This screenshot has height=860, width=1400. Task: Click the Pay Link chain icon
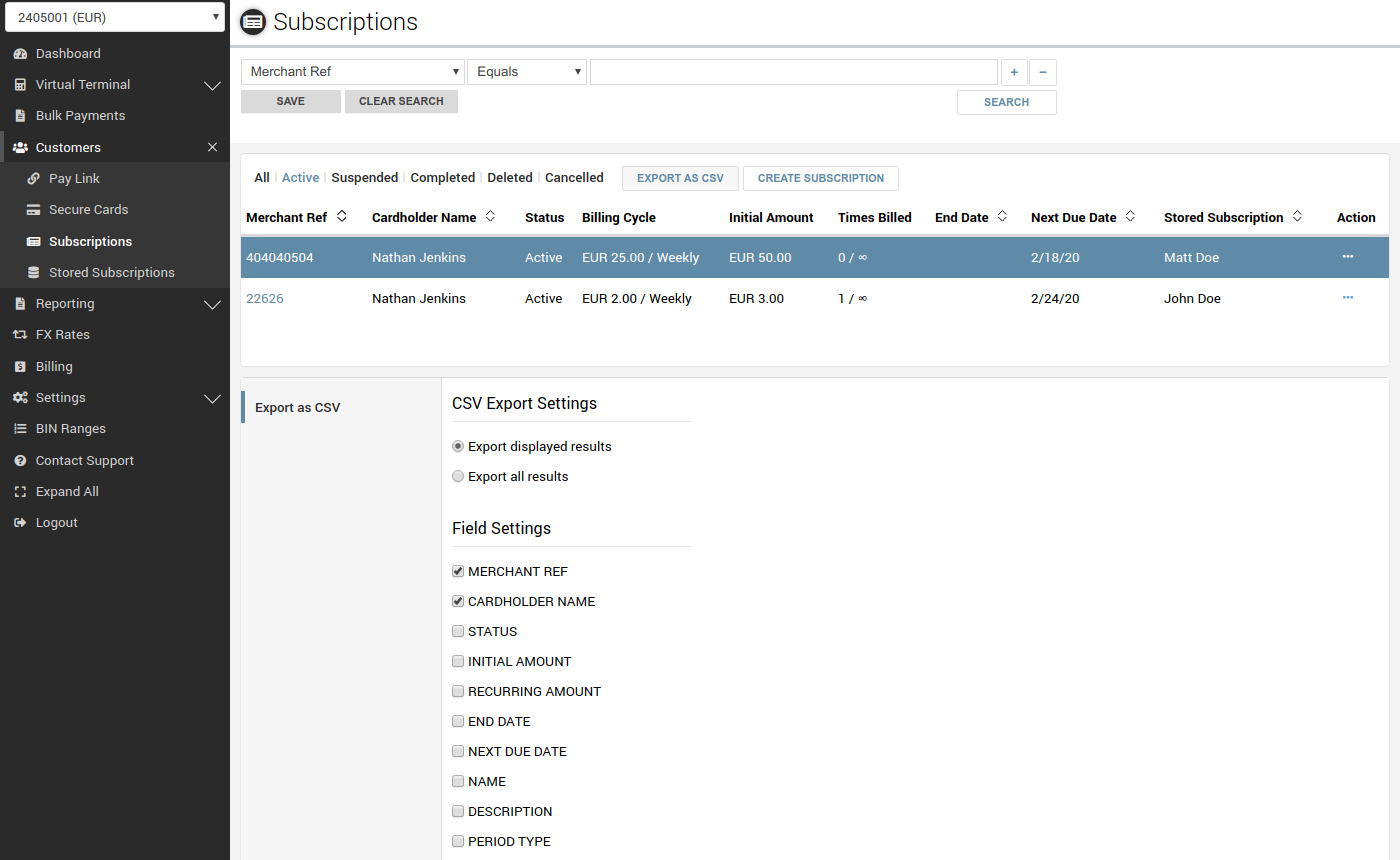(33, 179)
